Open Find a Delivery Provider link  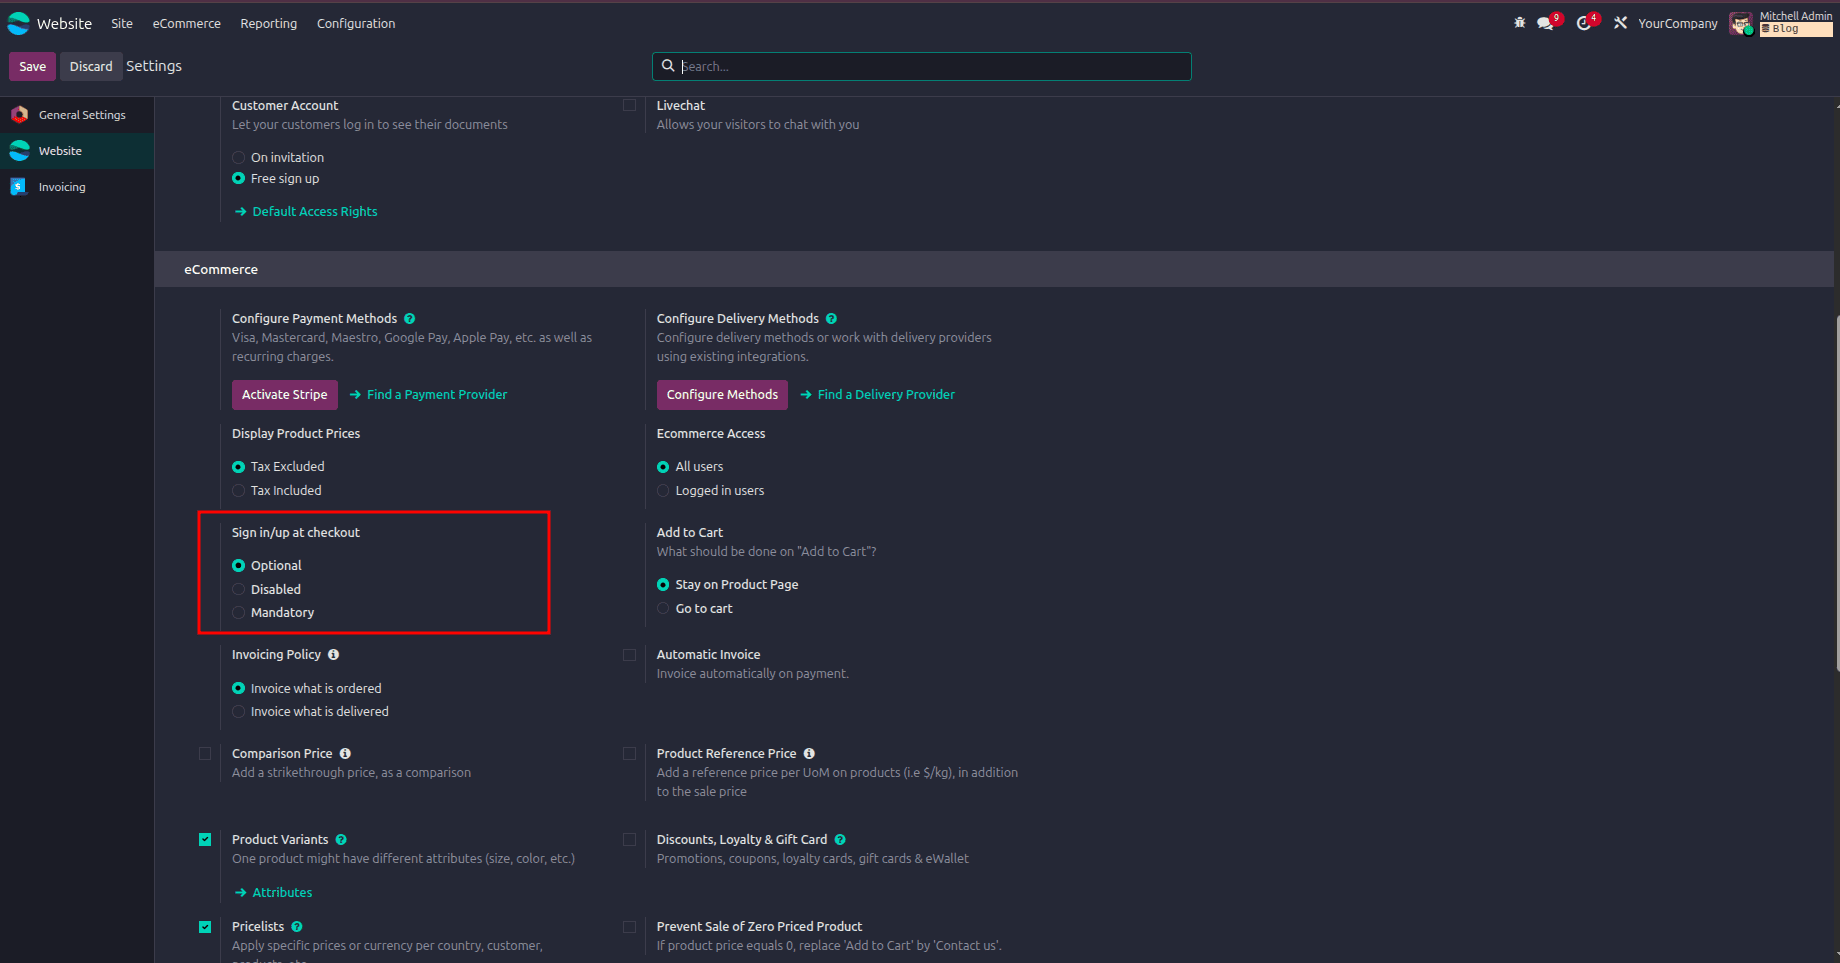pyautogui.click(x=877, y=395)
